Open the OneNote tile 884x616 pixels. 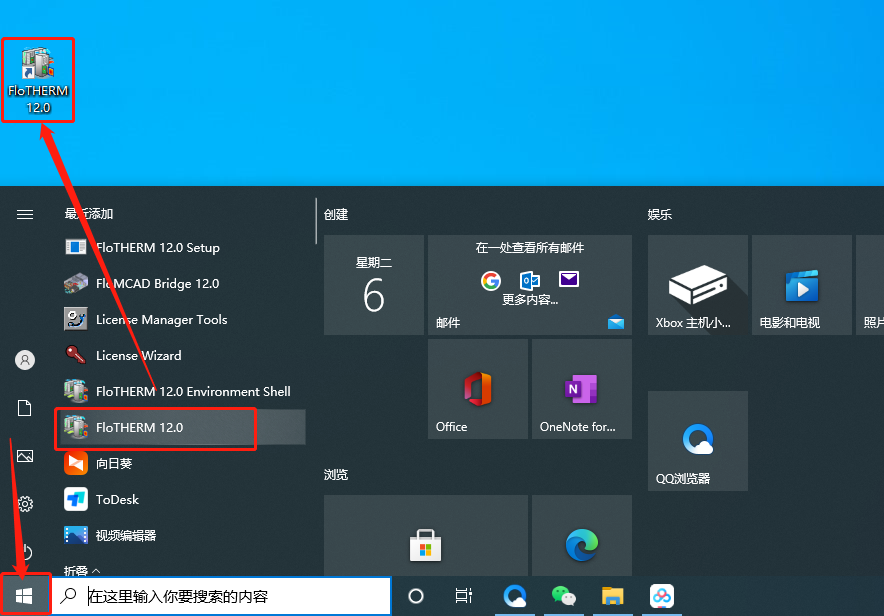tap(582, 389)
